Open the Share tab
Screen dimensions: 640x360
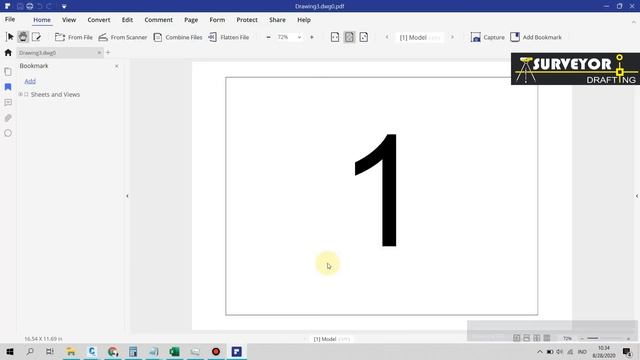coord(277,20)
